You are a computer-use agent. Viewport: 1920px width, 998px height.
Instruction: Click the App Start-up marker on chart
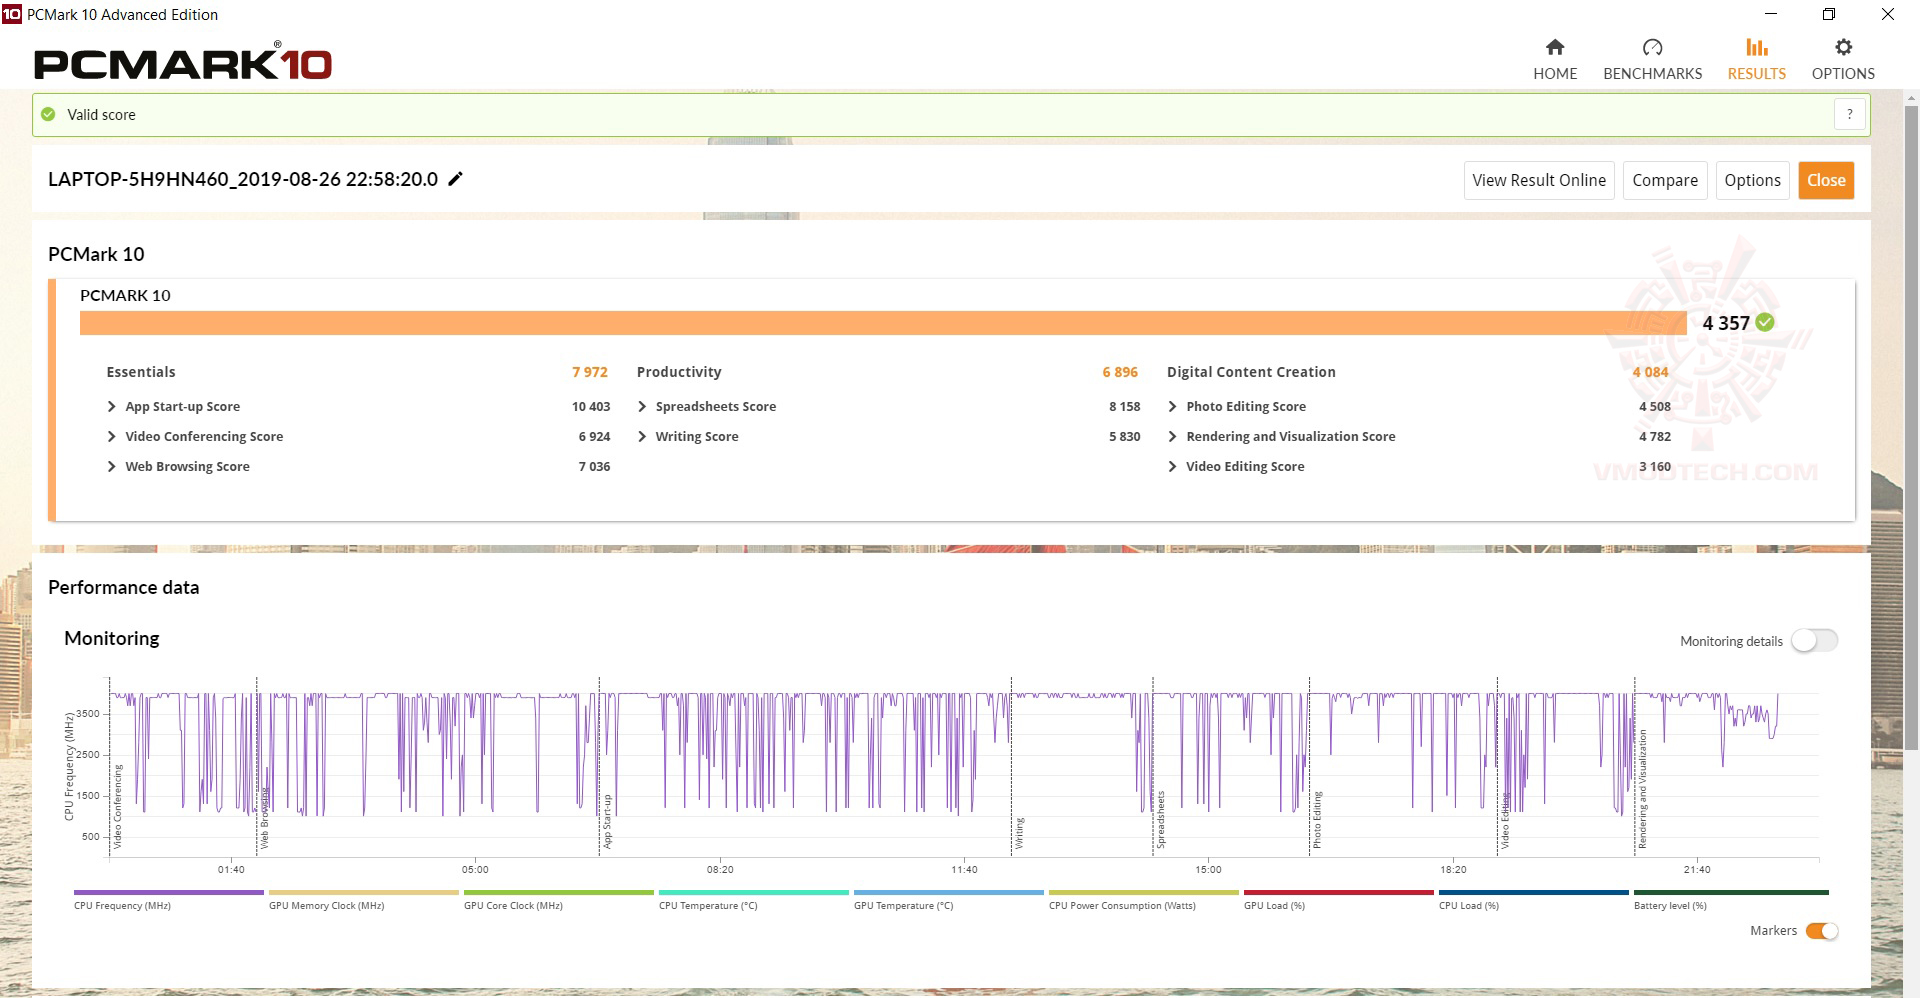pyautogui.click(x=607, y=822)
